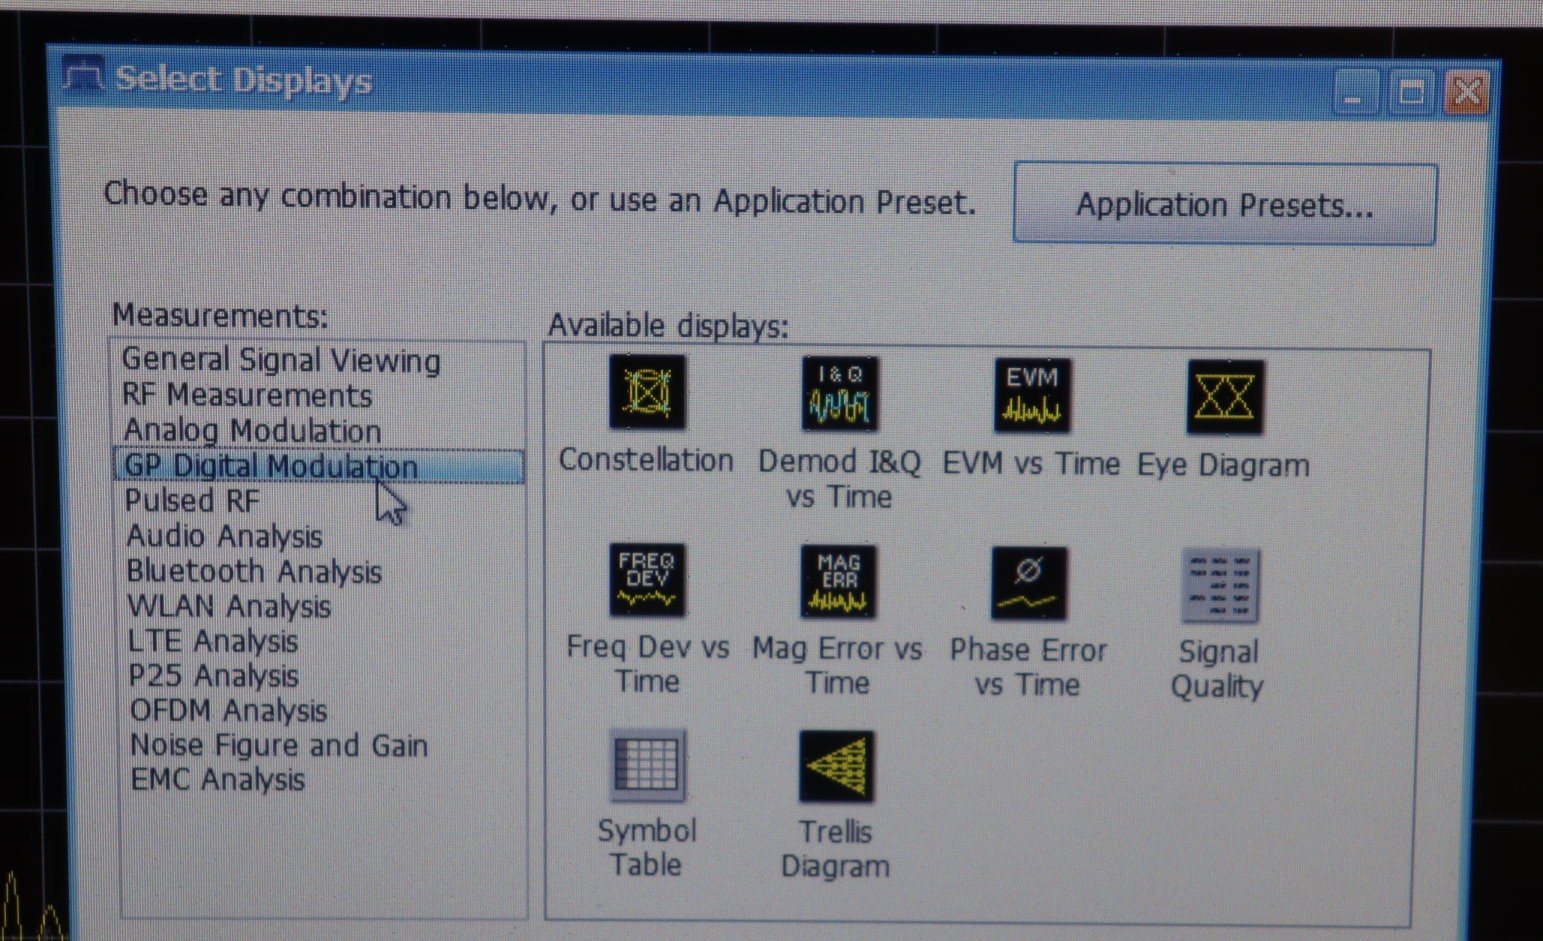Select the Trellis Diagram display icon

click(837, 767)
